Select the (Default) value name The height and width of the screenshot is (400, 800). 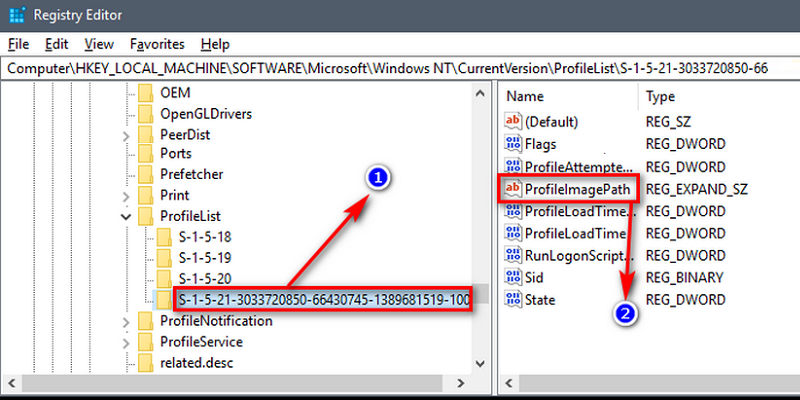[552, 122]
